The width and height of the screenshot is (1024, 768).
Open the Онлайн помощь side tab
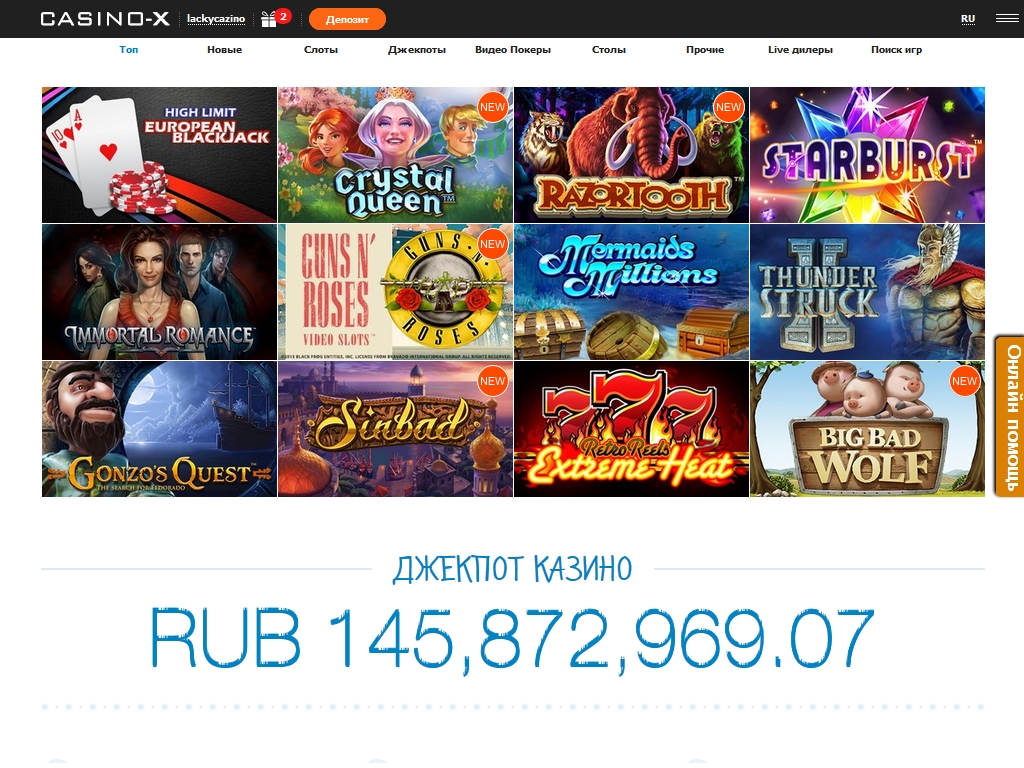[x=1011, y=416]
